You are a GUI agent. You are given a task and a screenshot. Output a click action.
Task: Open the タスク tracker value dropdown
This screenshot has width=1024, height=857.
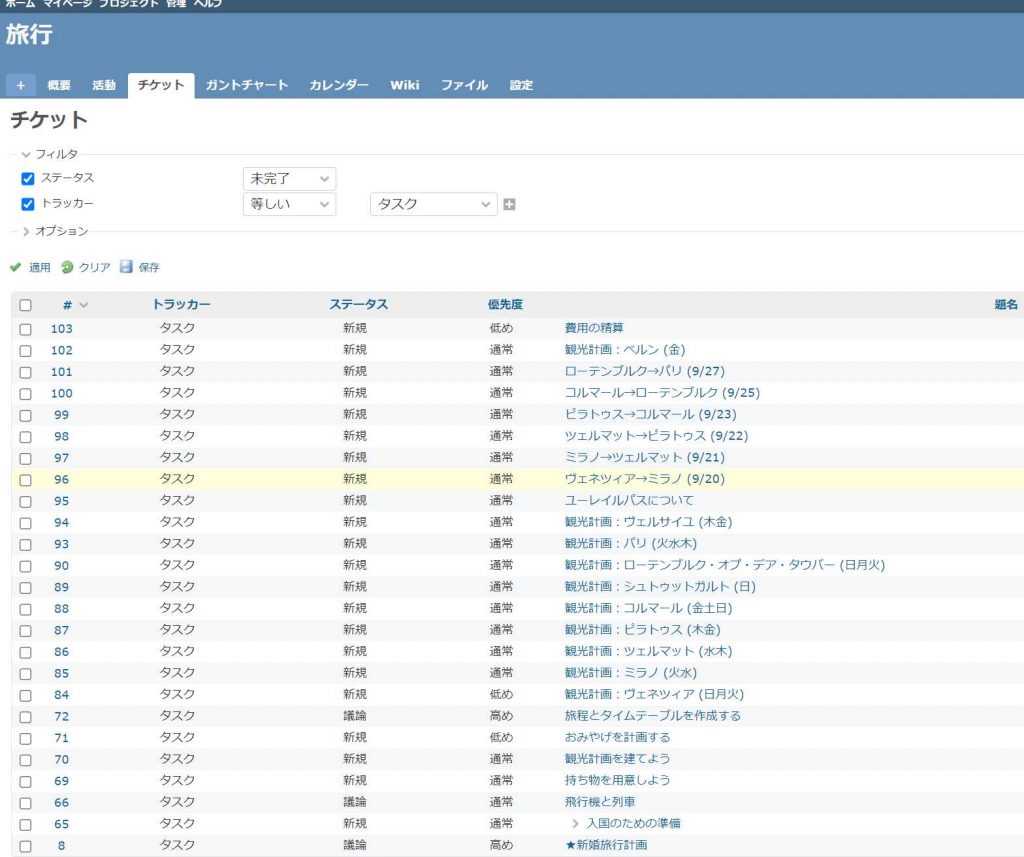[434, 204]
